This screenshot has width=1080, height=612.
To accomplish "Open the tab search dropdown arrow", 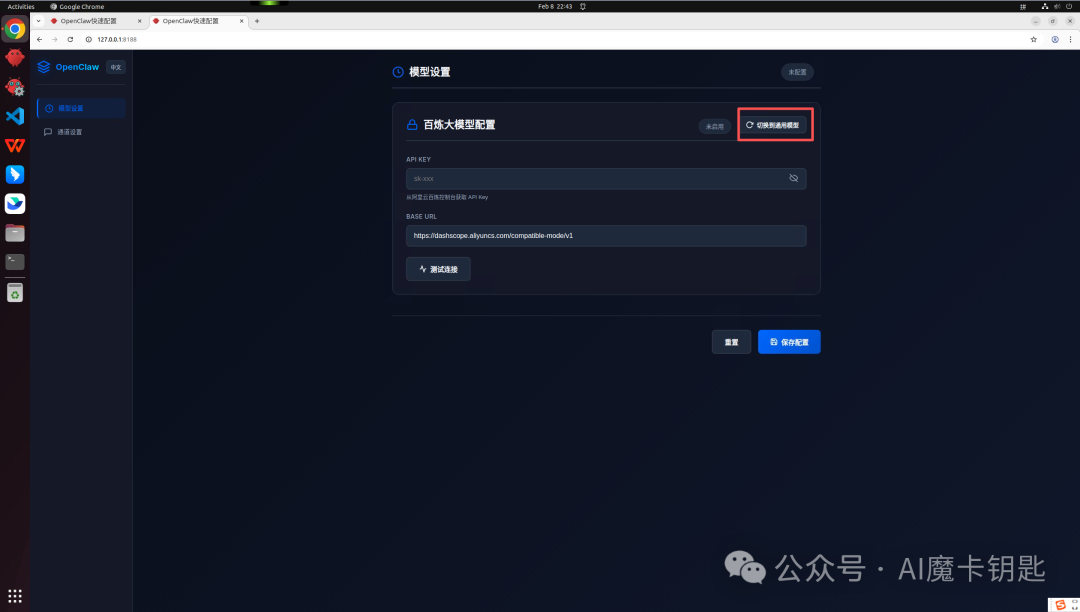I will 39,21.
